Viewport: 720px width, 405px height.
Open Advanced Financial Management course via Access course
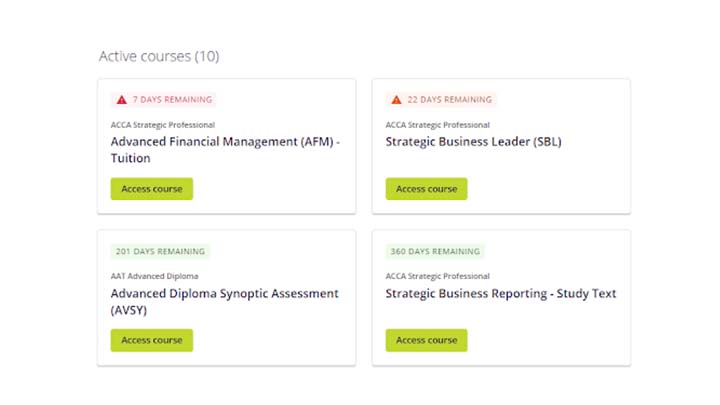(152, 189)
